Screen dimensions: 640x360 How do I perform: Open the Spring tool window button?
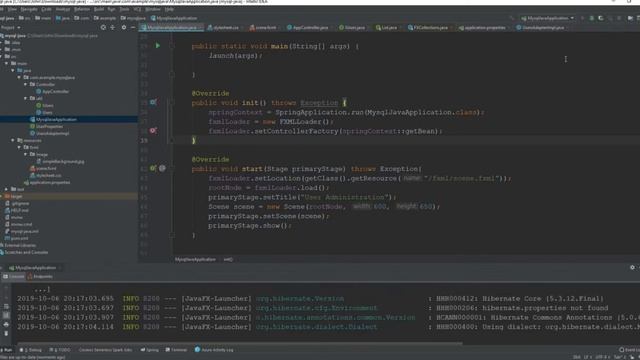[x=150, y=350]
